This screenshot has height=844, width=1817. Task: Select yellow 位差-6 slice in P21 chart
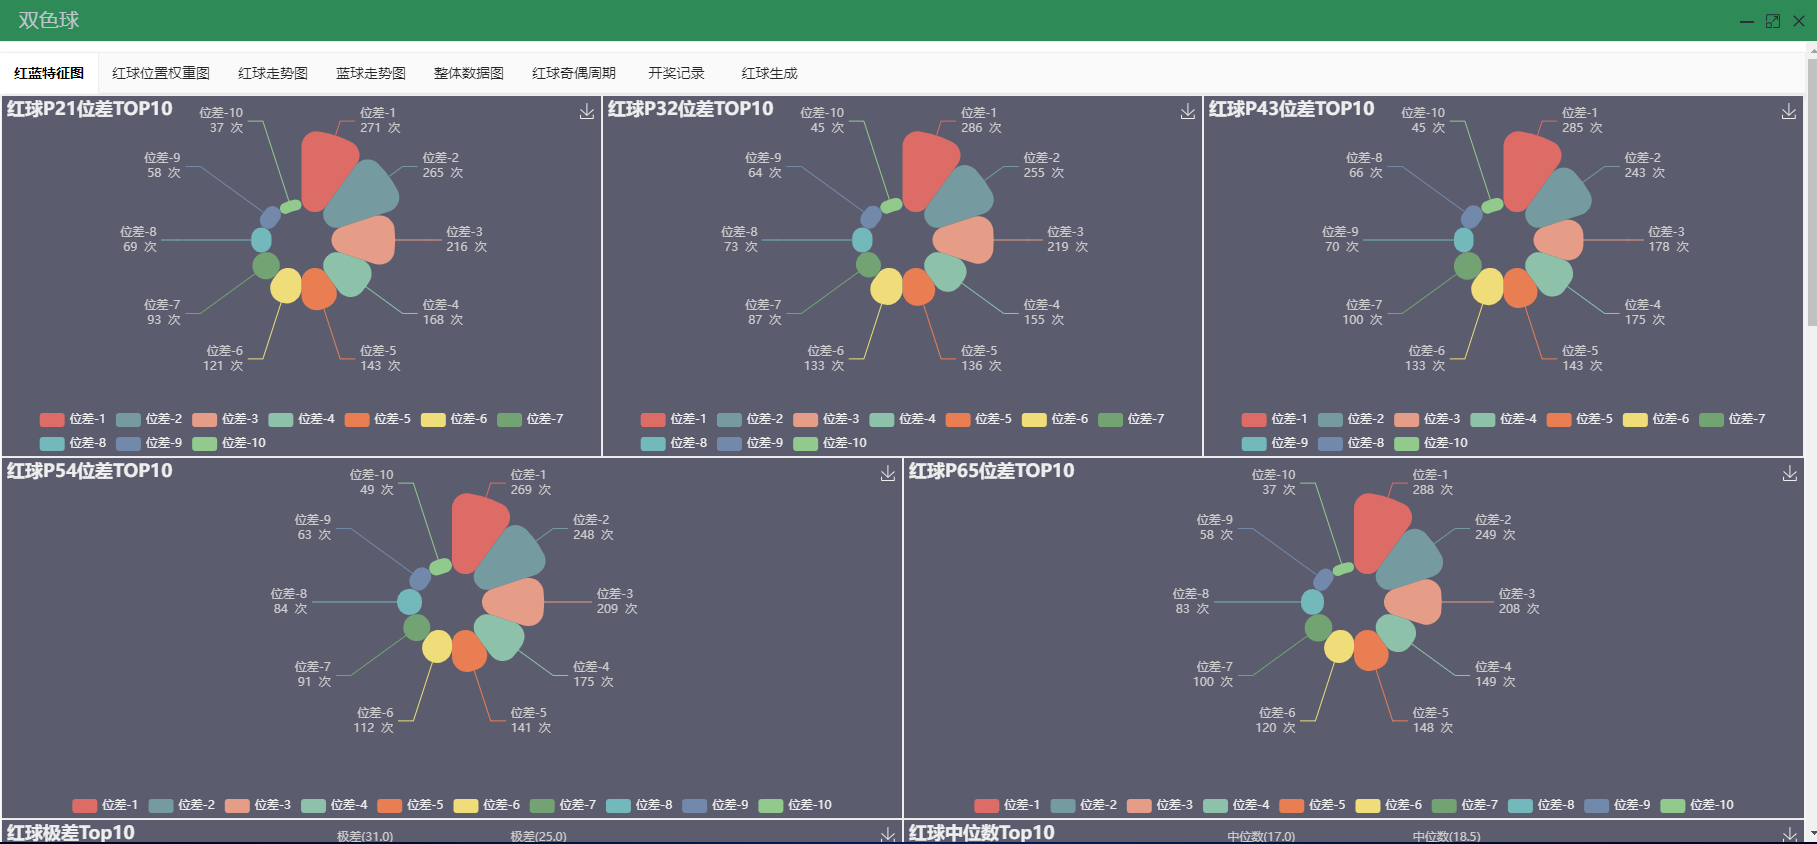click(286, 286)
